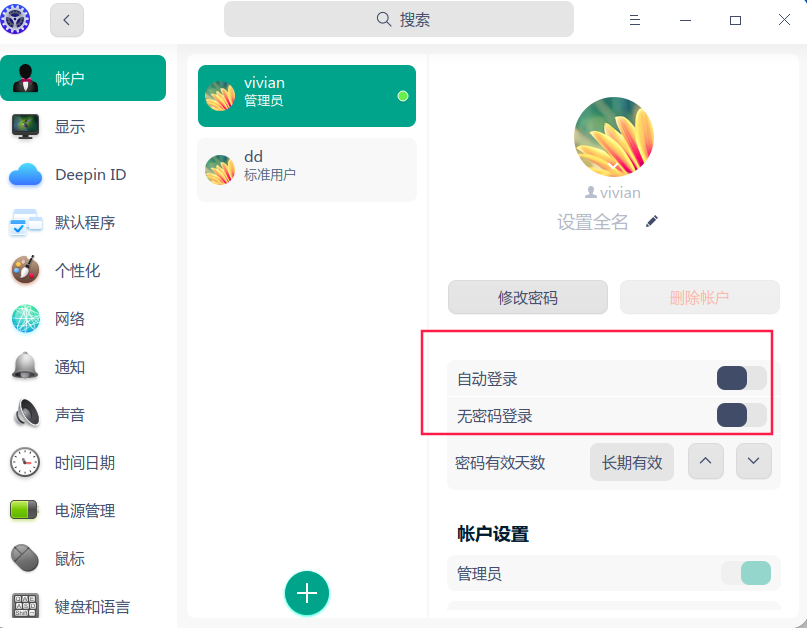Decrease password validity days with down arrow

[754, 462]
